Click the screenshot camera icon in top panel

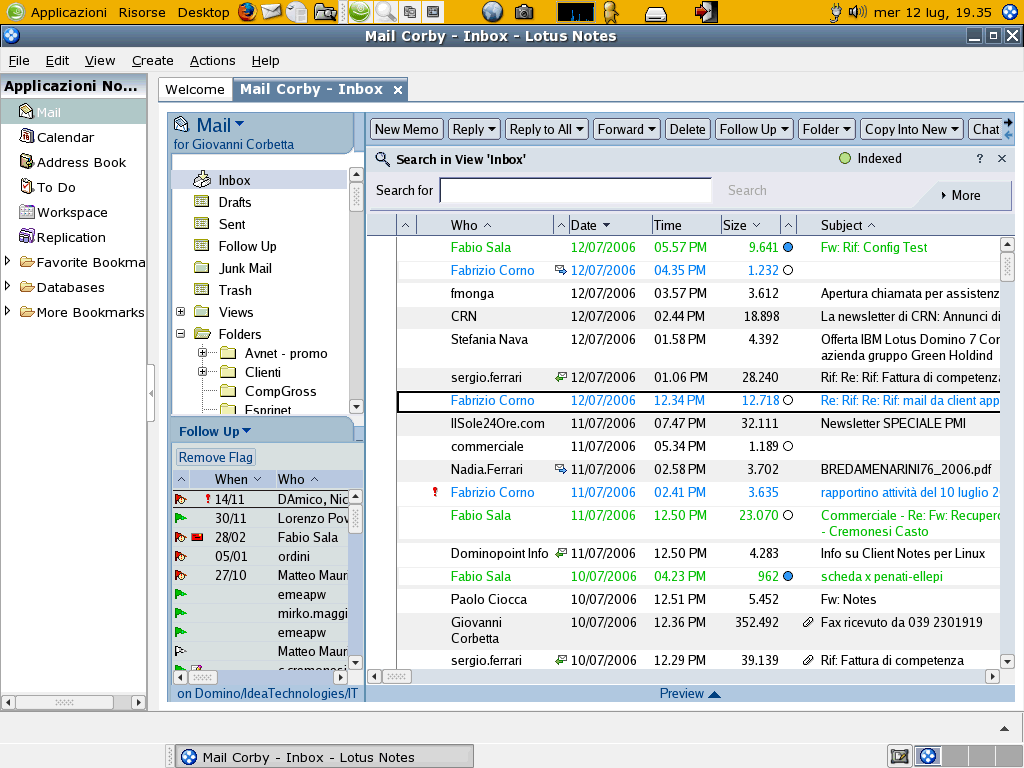(524, 12)
